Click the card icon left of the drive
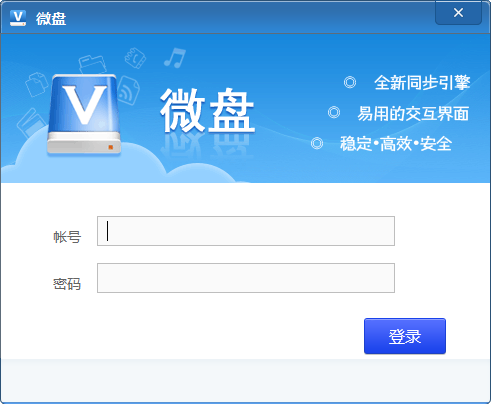The height and width of the screenshot is (404, 491). click(31, 123)
